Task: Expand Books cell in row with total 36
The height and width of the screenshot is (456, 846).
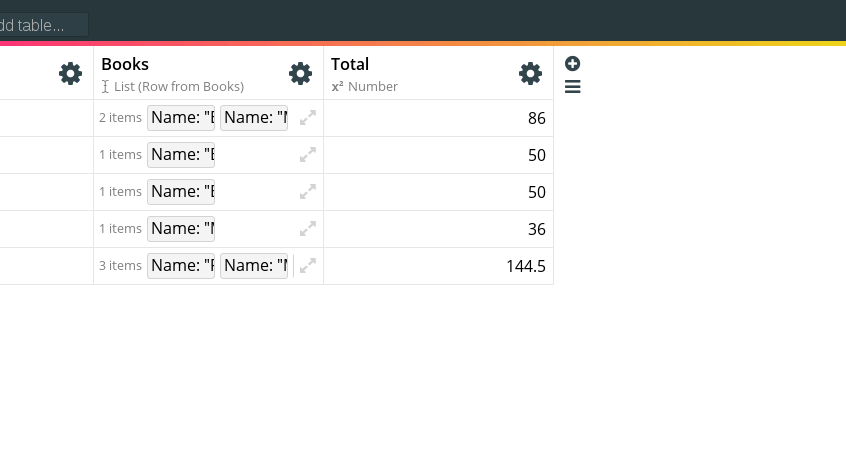Action: (x=308, y=229)
